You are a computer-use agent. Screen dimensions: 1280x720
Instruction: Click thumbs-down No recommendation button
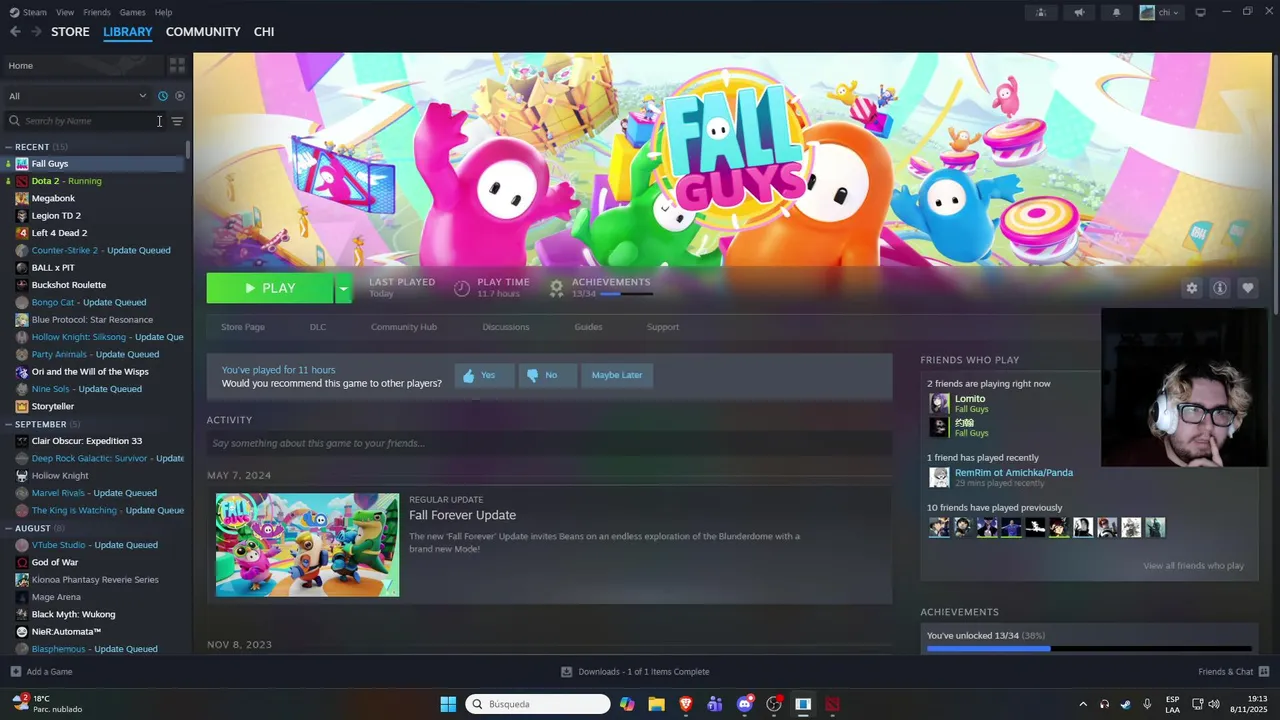pyautogui.click(x=547, y=375)
